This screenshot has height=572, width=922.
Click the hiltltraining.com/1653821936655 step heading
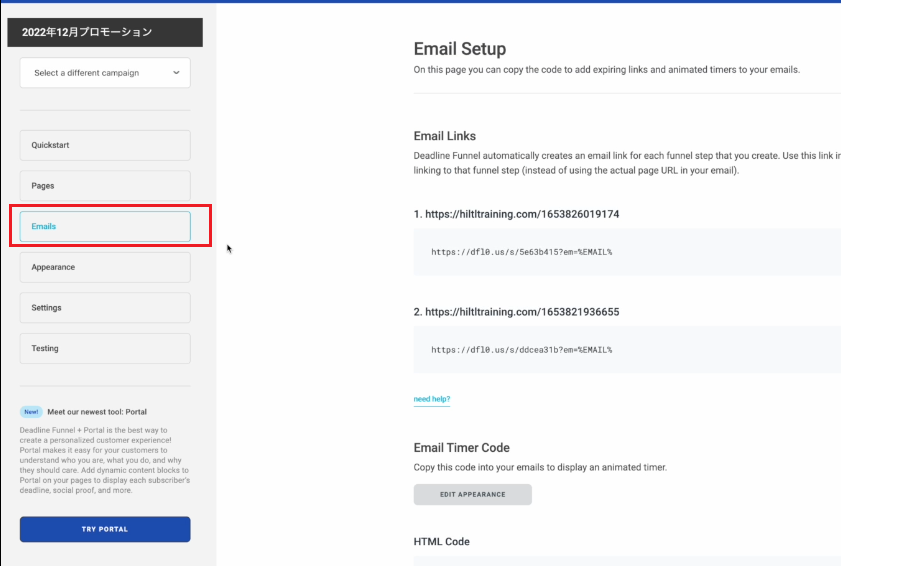516,312
